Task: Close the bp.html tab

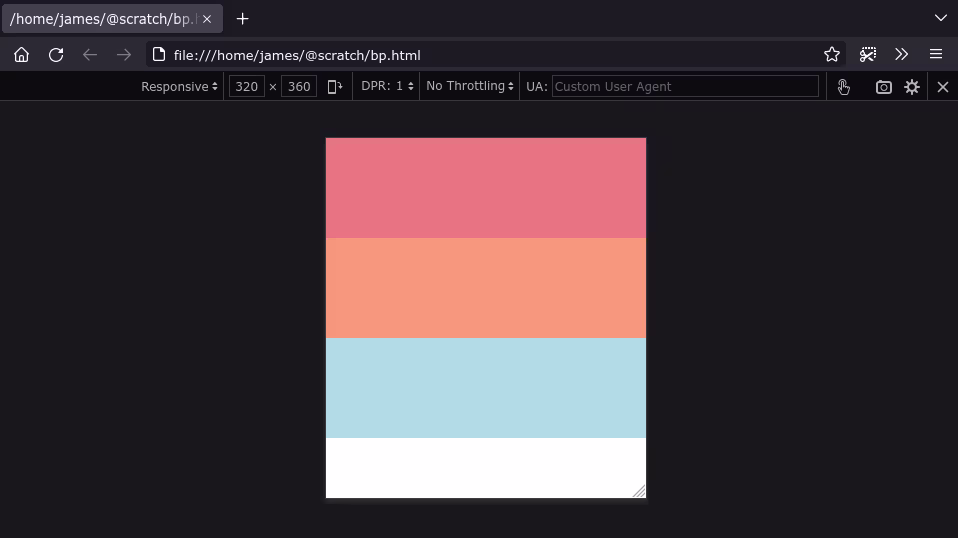Action: coord(207,19)
